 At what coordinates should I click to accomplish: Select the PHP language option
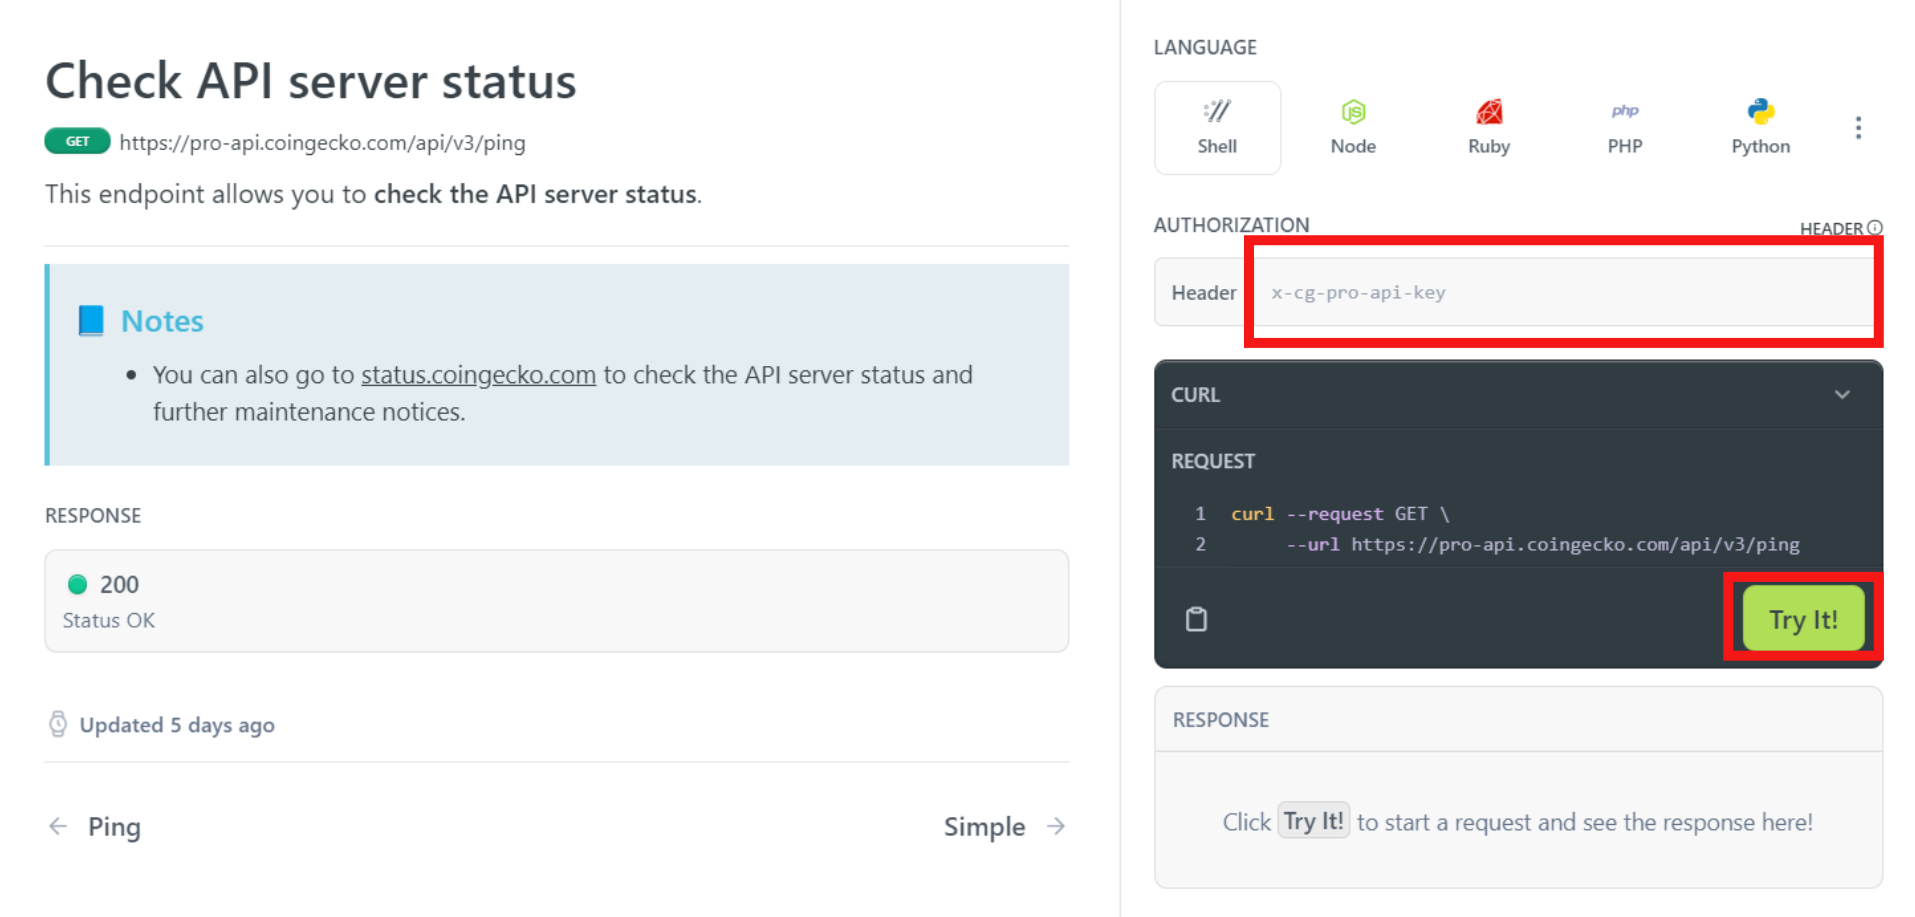[x=1625, y=128]
